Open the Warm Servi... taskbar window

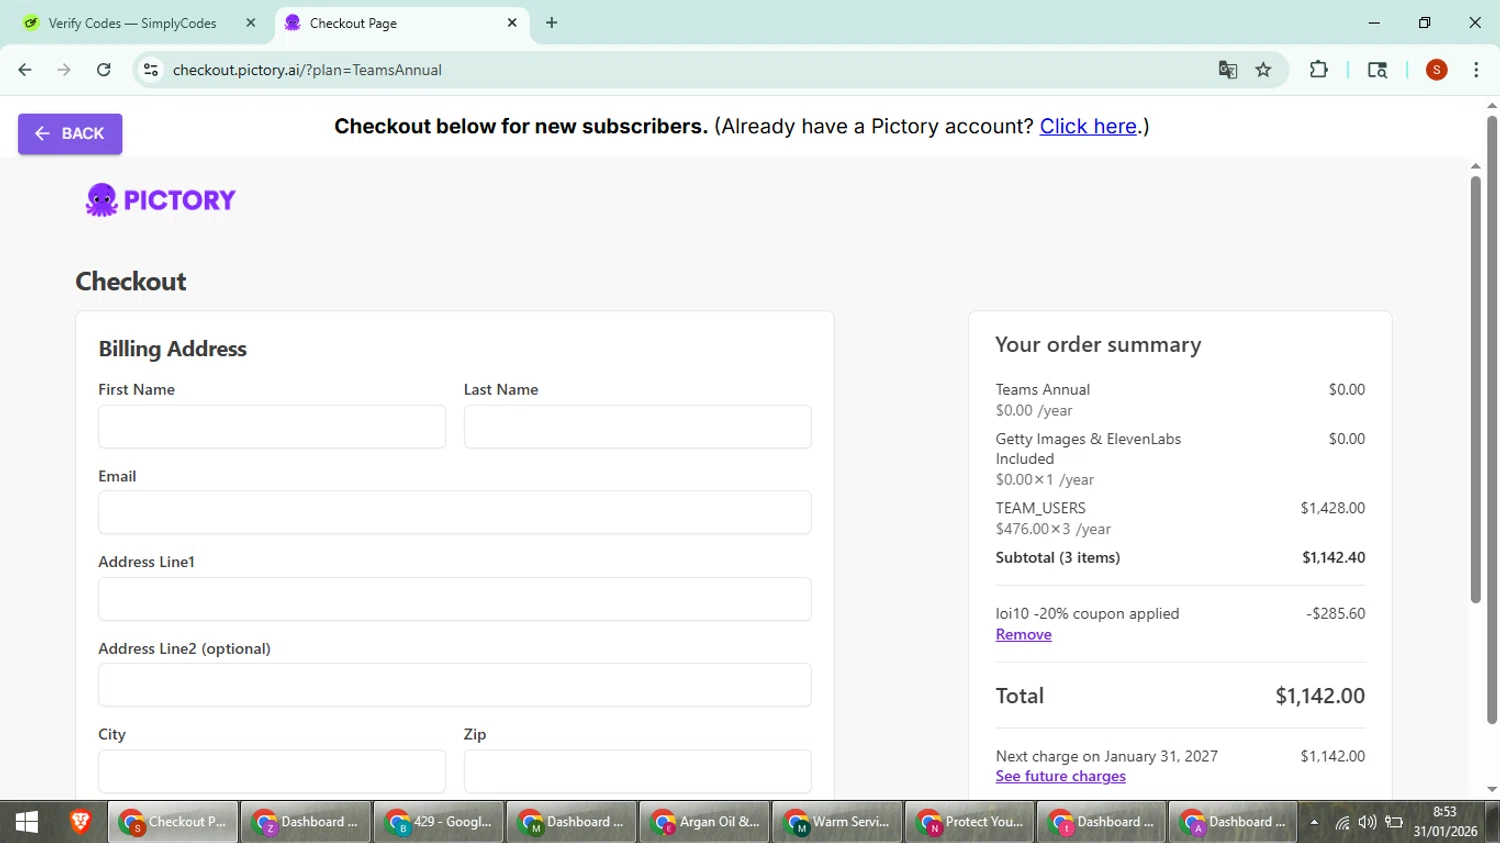coord(837,822)
